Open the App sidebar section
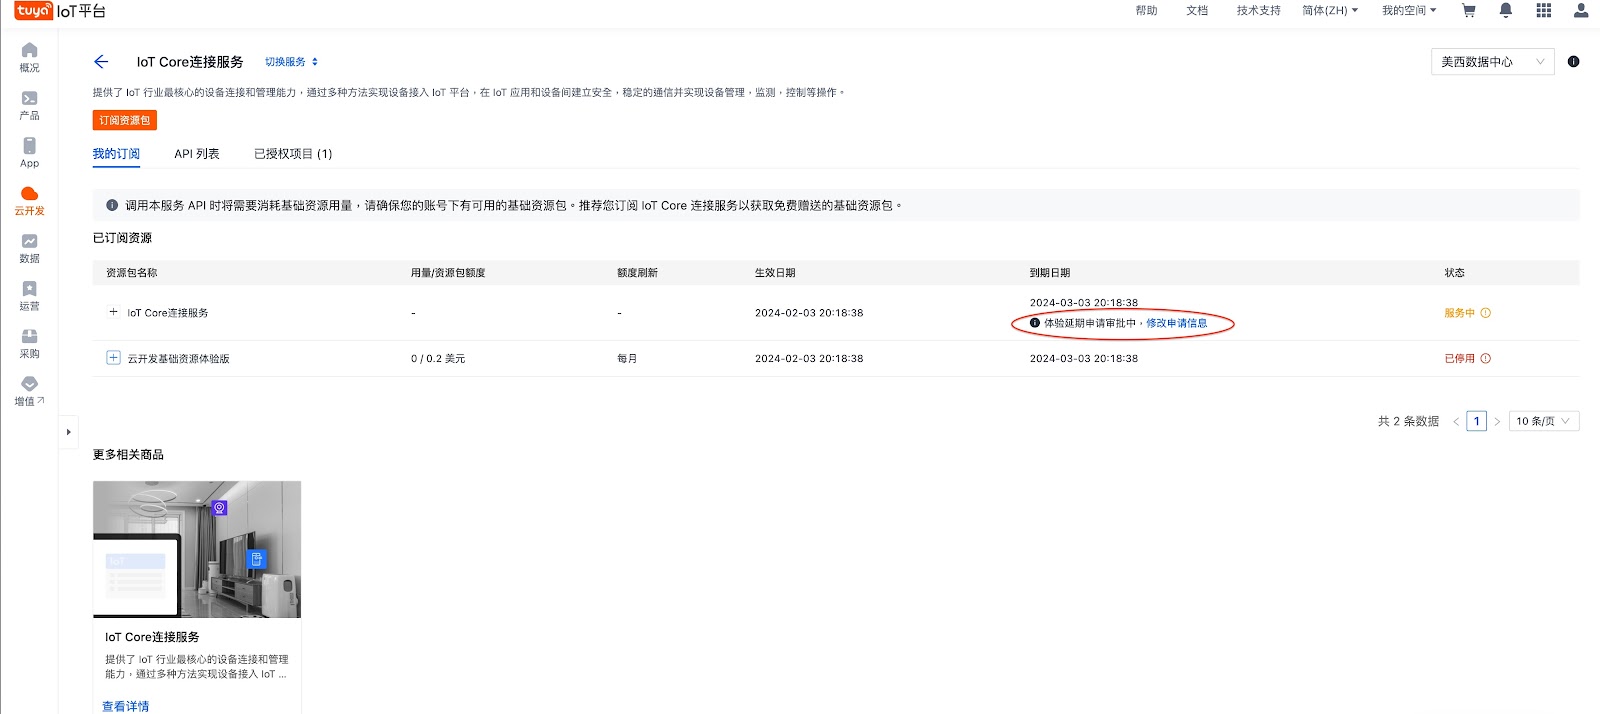1600x714 pixels. (x=29, y=153)
